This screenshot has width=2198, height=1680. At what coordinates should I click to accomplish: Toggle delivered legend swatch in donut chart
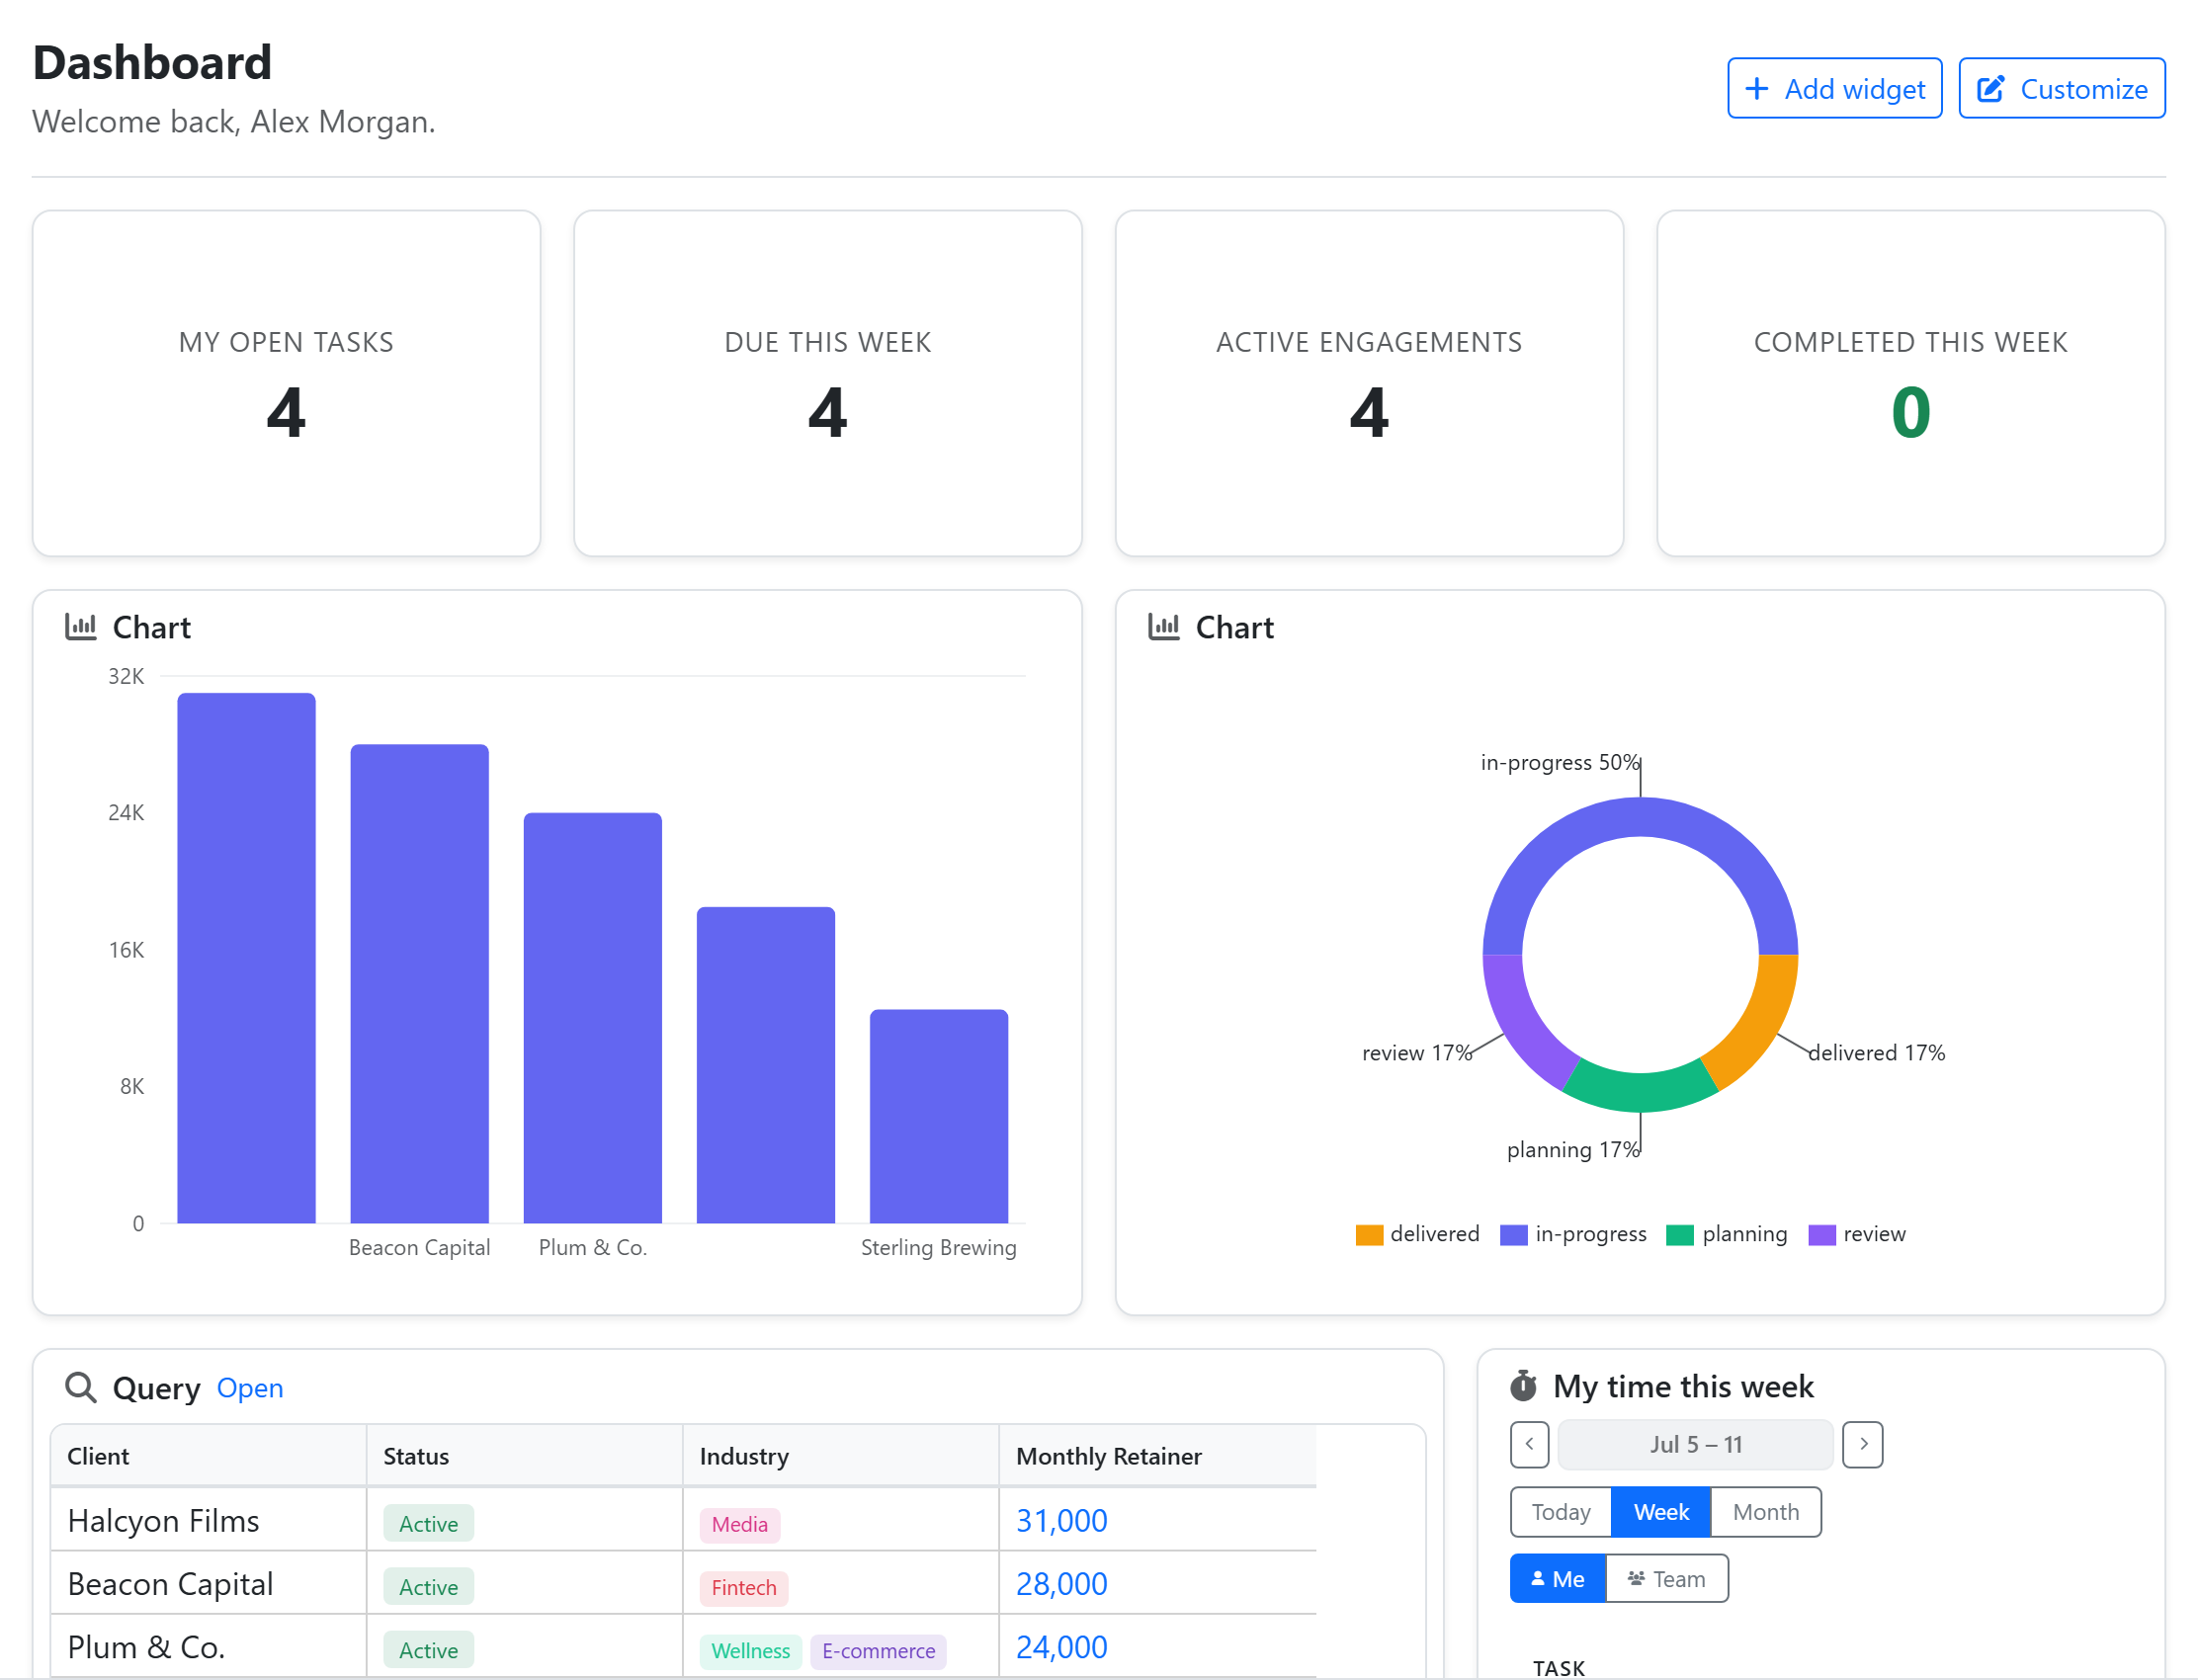1369,1234
